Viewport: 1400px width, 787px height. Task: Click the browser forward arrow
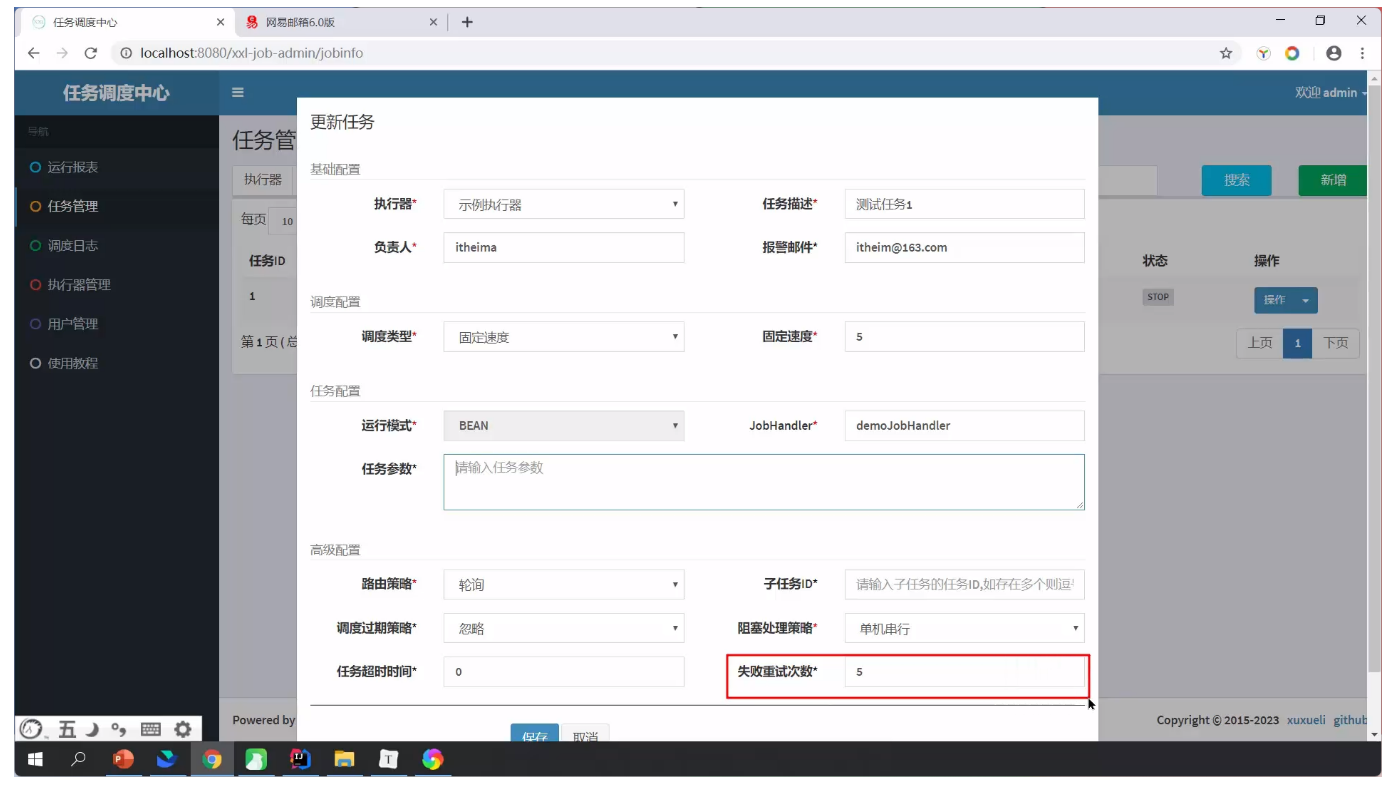click(62, 53)
